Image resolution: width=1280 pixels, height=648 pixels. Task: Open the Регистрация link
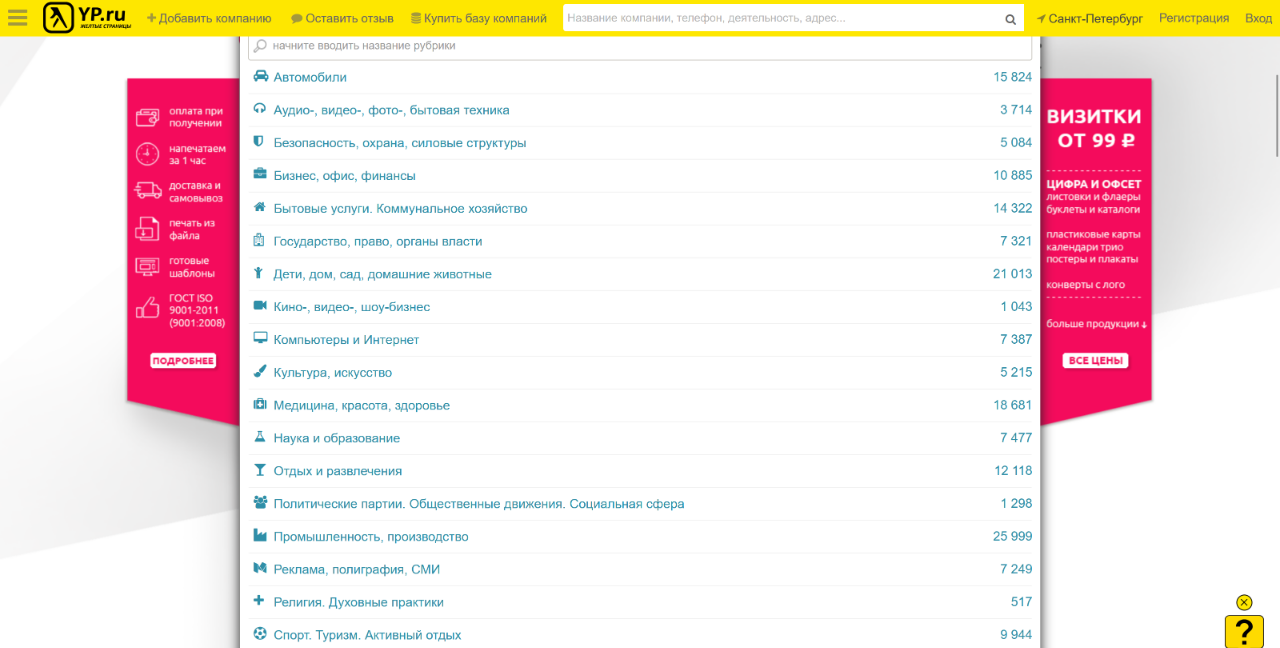(x=1194, y=18)
